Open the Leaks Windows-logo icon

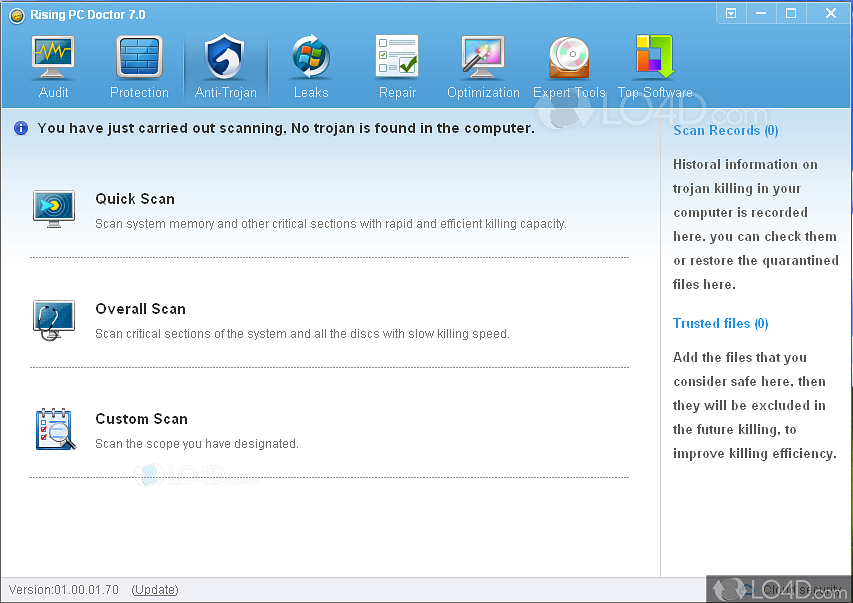click(x=311, y=56)
